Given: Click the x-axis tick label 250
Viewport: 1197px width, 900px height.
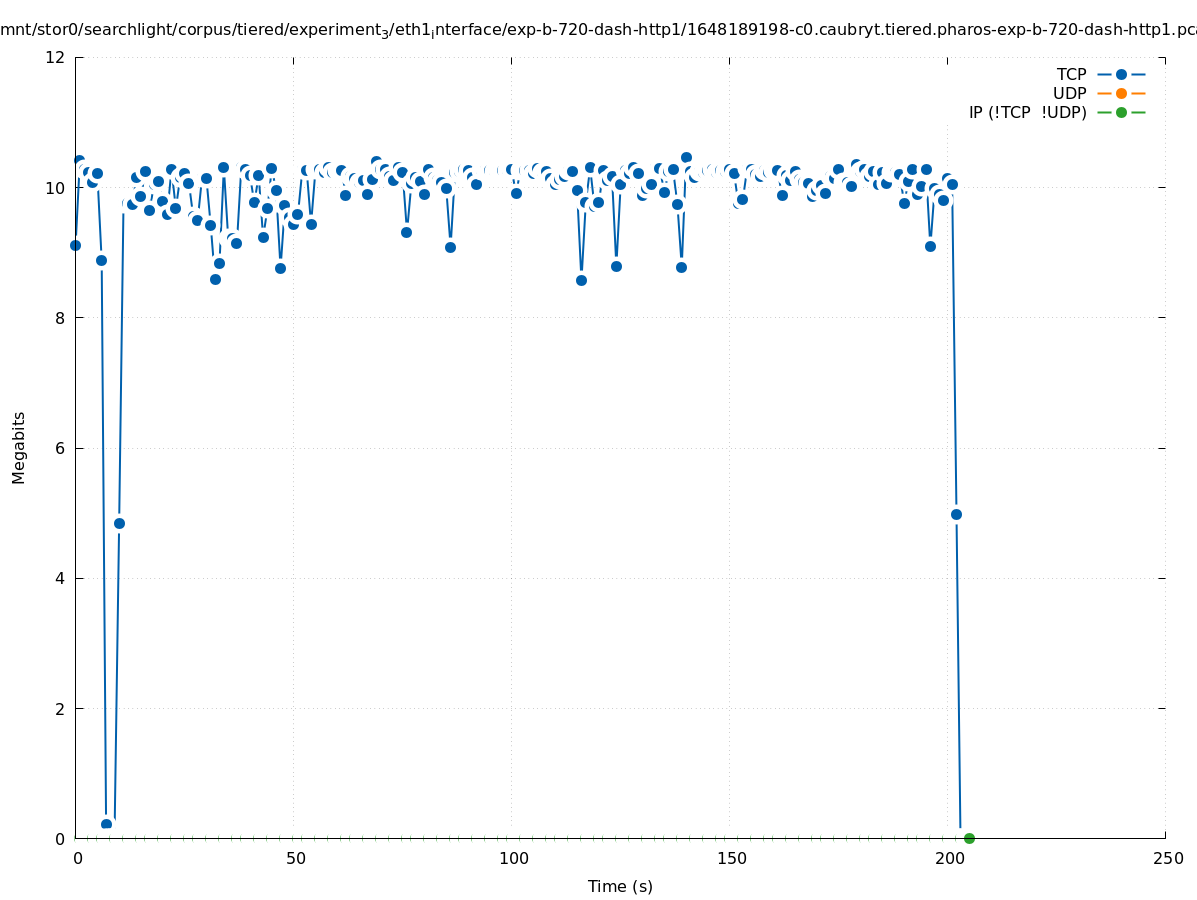Looking at the screenshot, I should [1167, 858].
